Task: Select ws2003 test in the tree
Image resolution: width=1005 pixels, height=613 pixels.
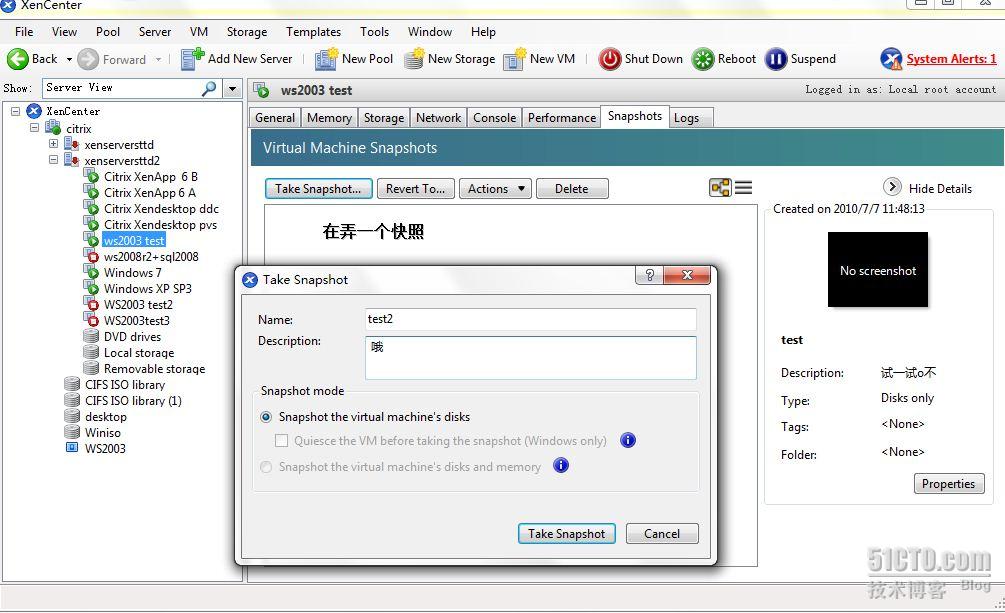Action: 134,240
